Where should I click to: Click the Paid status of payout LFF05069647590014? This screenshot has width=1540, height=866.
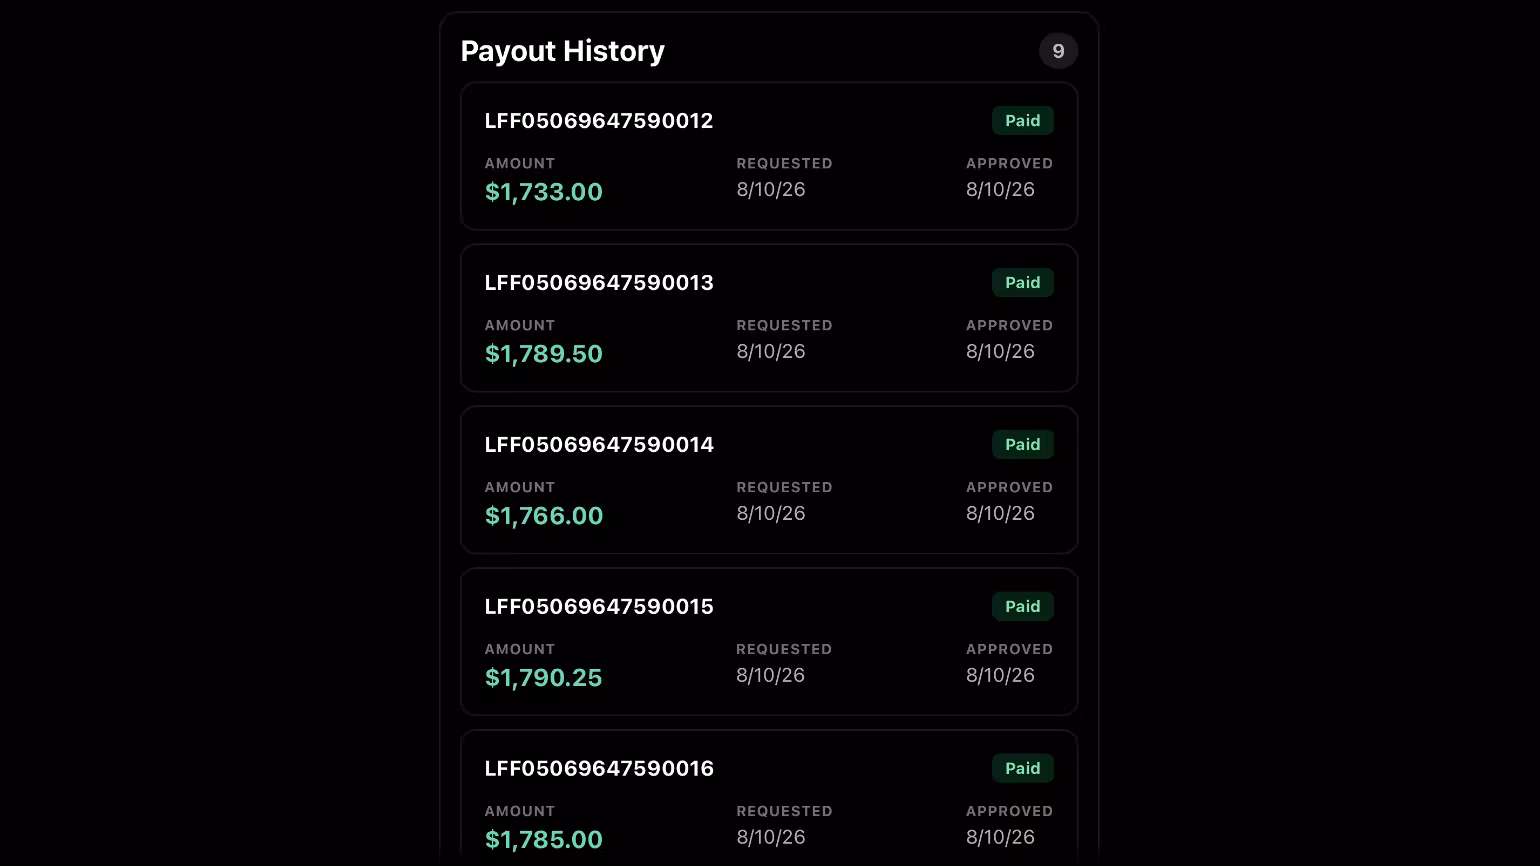(x=1022, y=445)
